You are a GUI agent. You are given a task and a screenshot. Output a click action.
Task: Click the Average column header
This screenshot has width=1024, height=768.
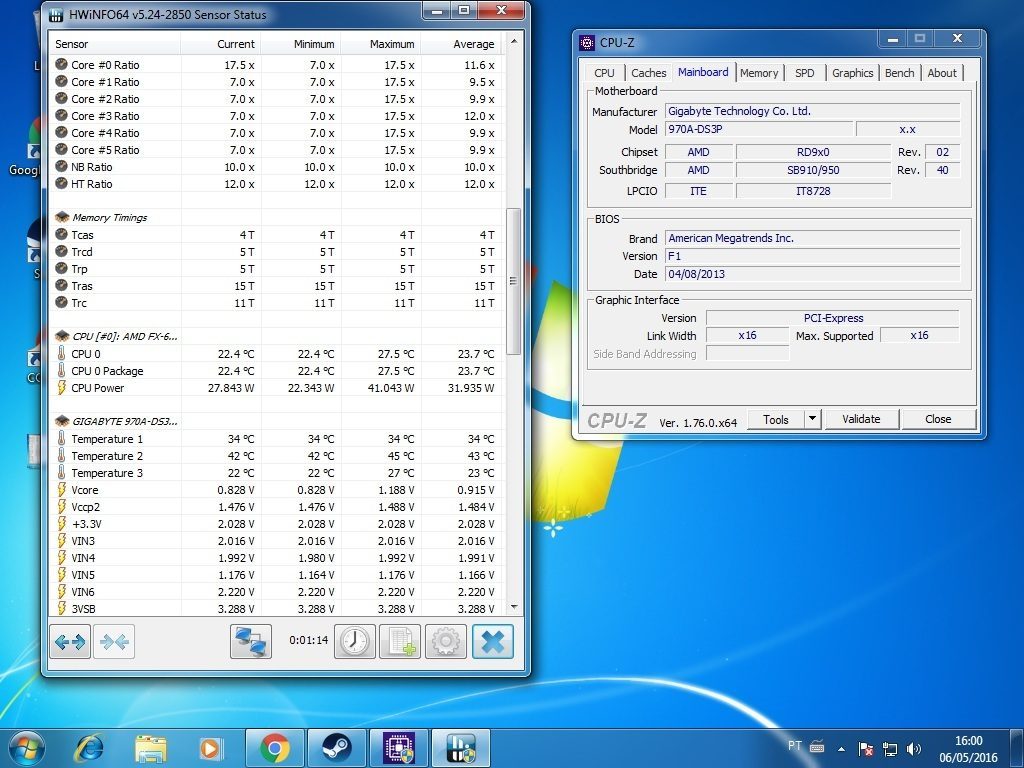click(x=460, y=44)
